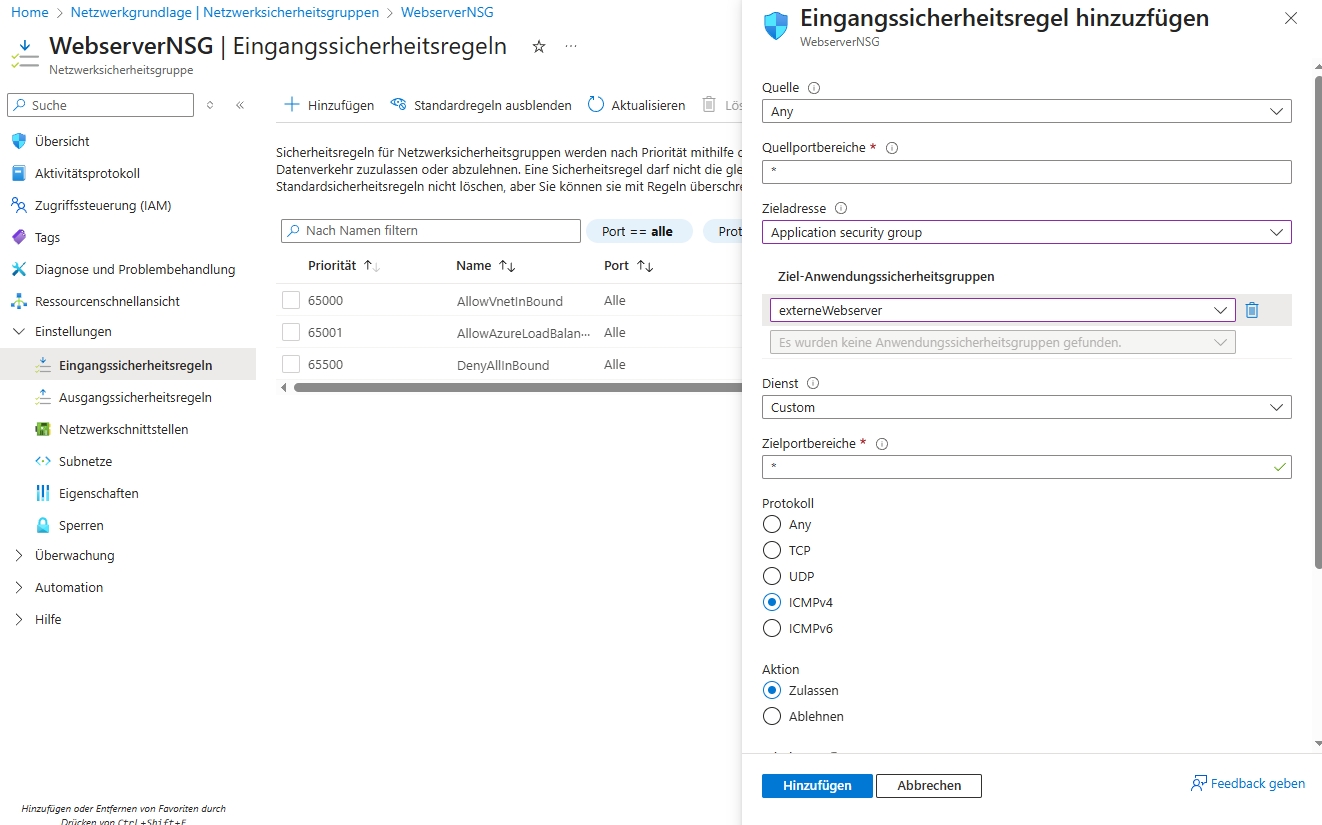Click the info icon beside Zielportbereiche
The image size is (1322, 825).
point(882,444)
